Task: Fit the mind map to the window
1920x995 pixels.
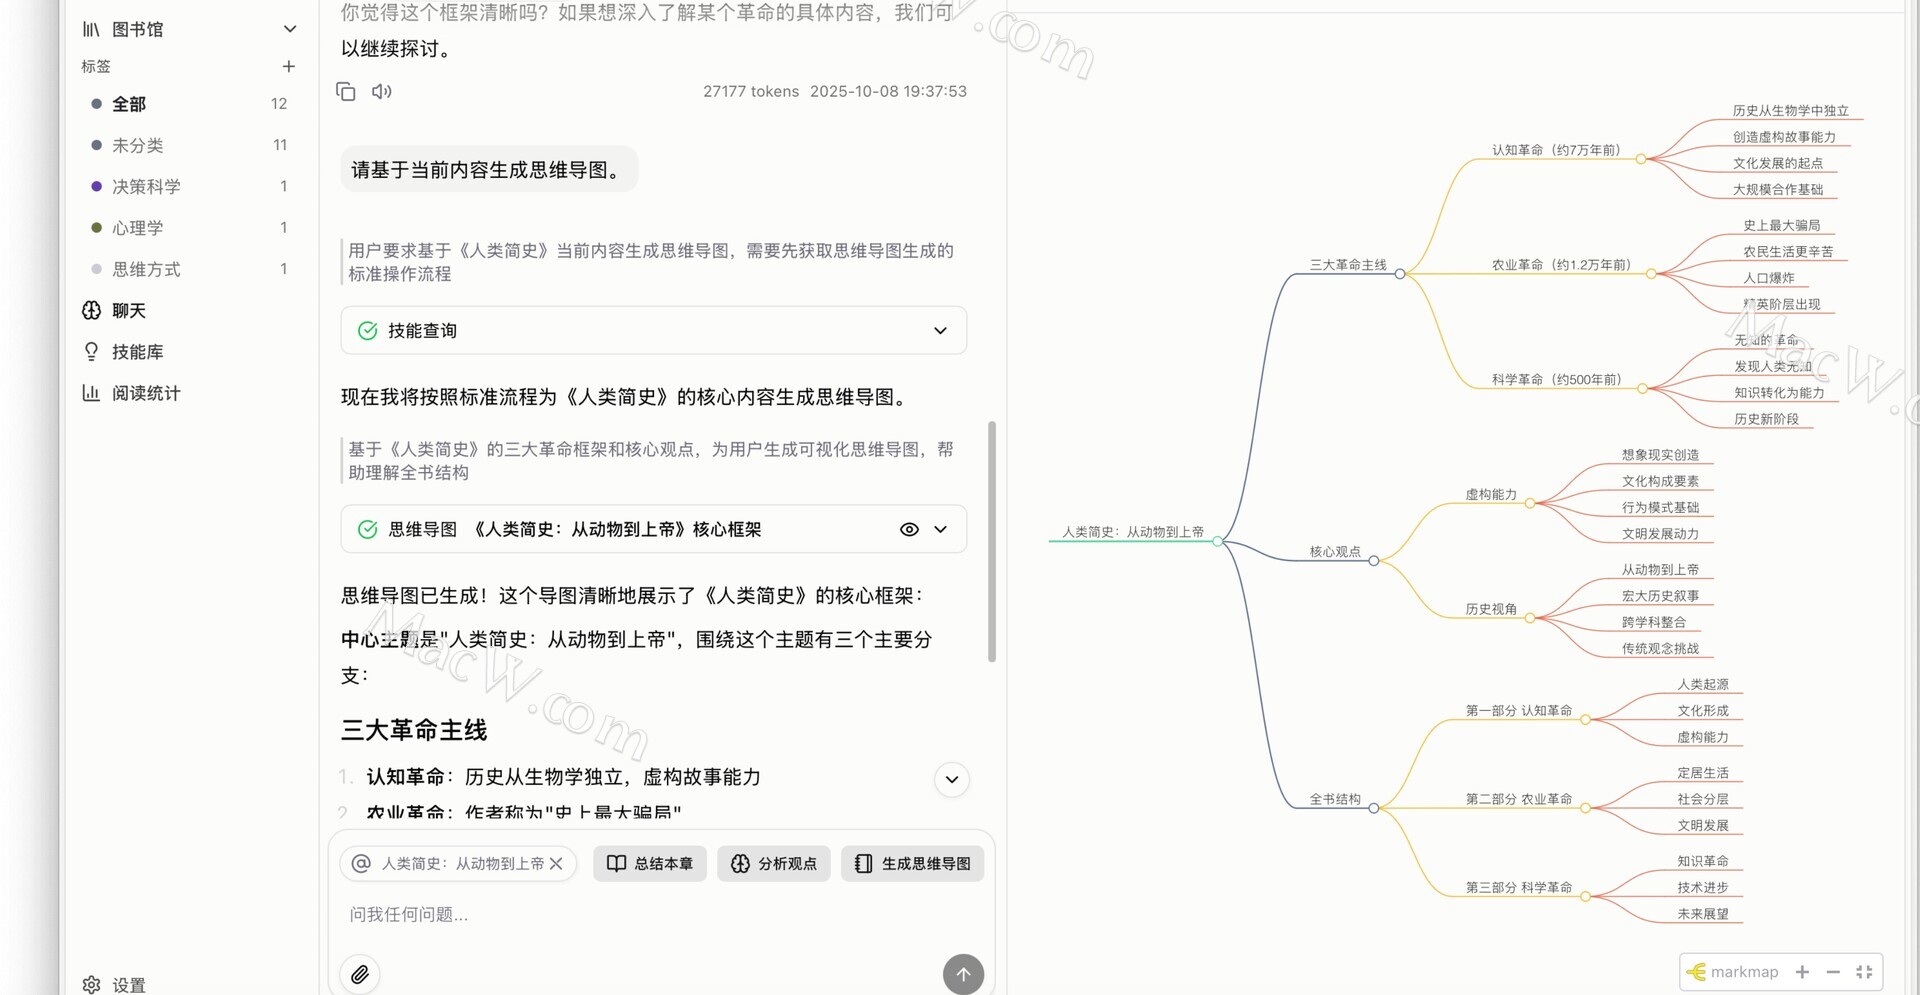Action: tap(1864, 972)
